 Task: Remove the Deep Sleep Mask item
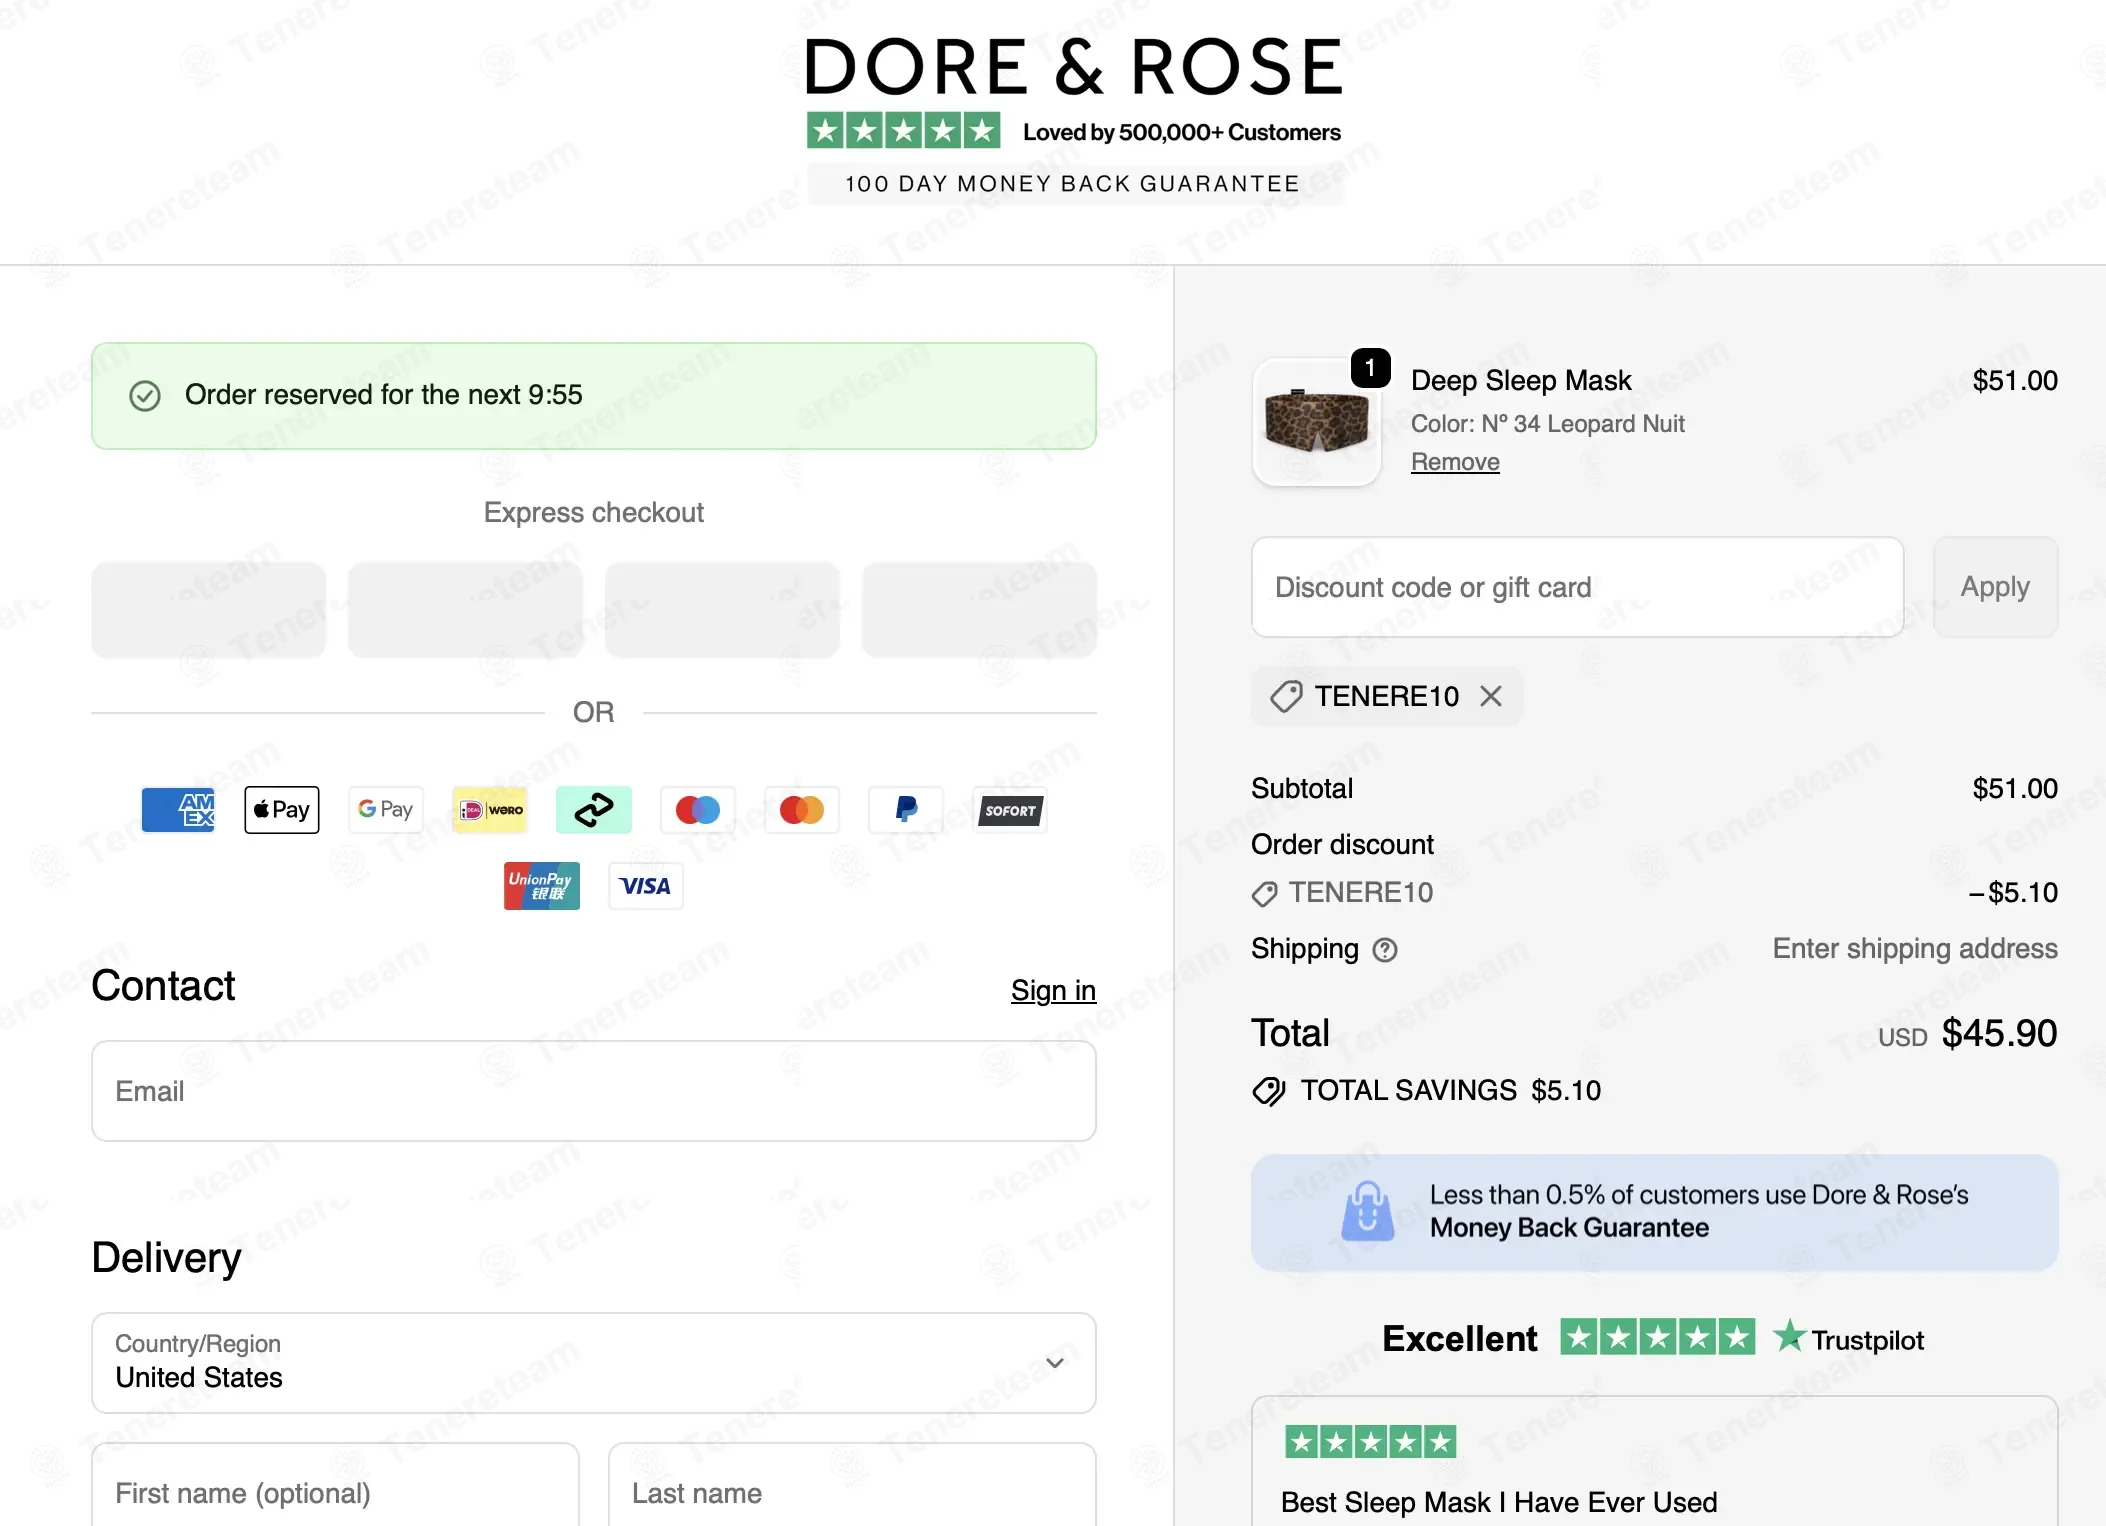click(x=1455, y=462)
